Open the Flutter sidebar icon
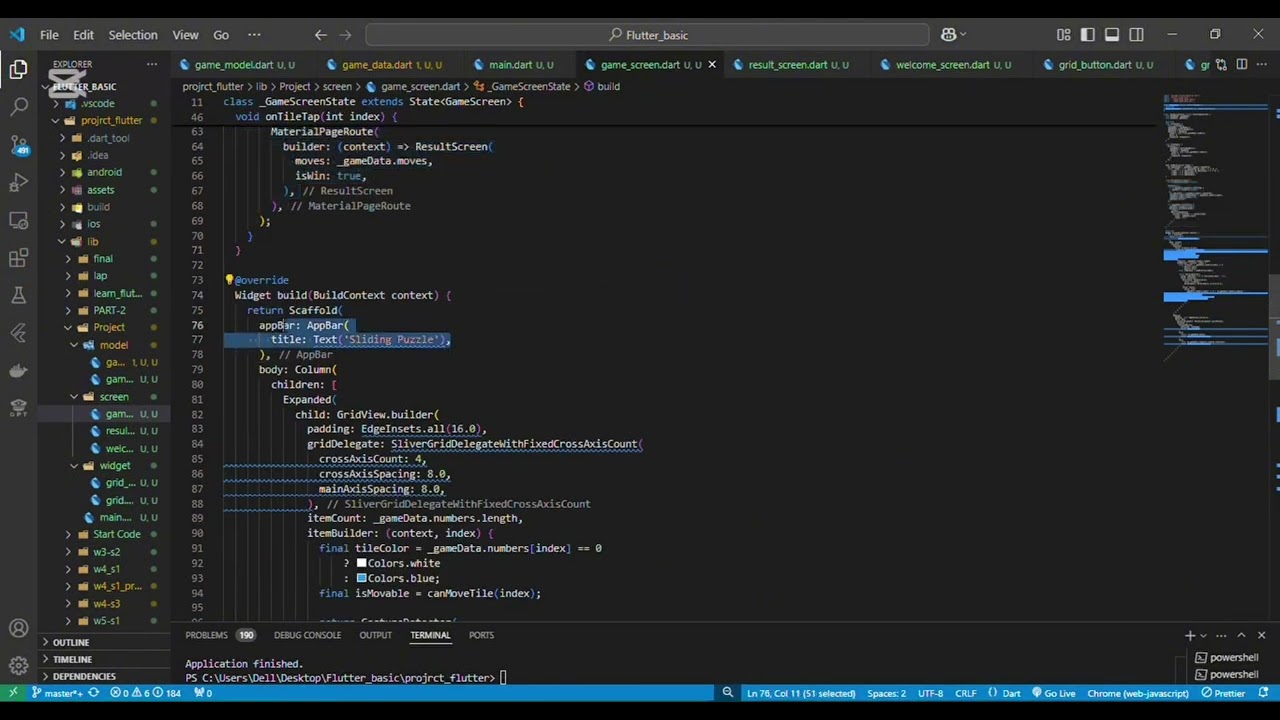Screen dimensions: 1280x720 tap(18, 333)
